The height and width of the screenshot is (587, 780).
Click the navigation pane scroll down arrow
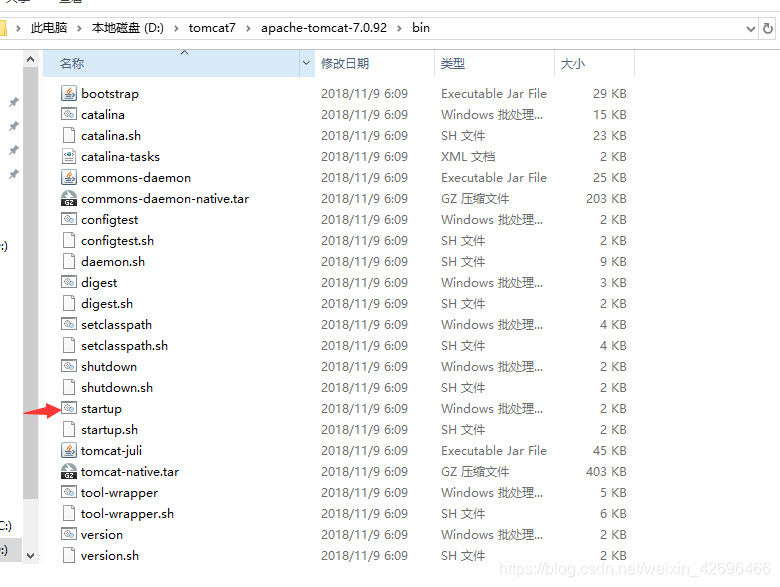tap(30, 556)
